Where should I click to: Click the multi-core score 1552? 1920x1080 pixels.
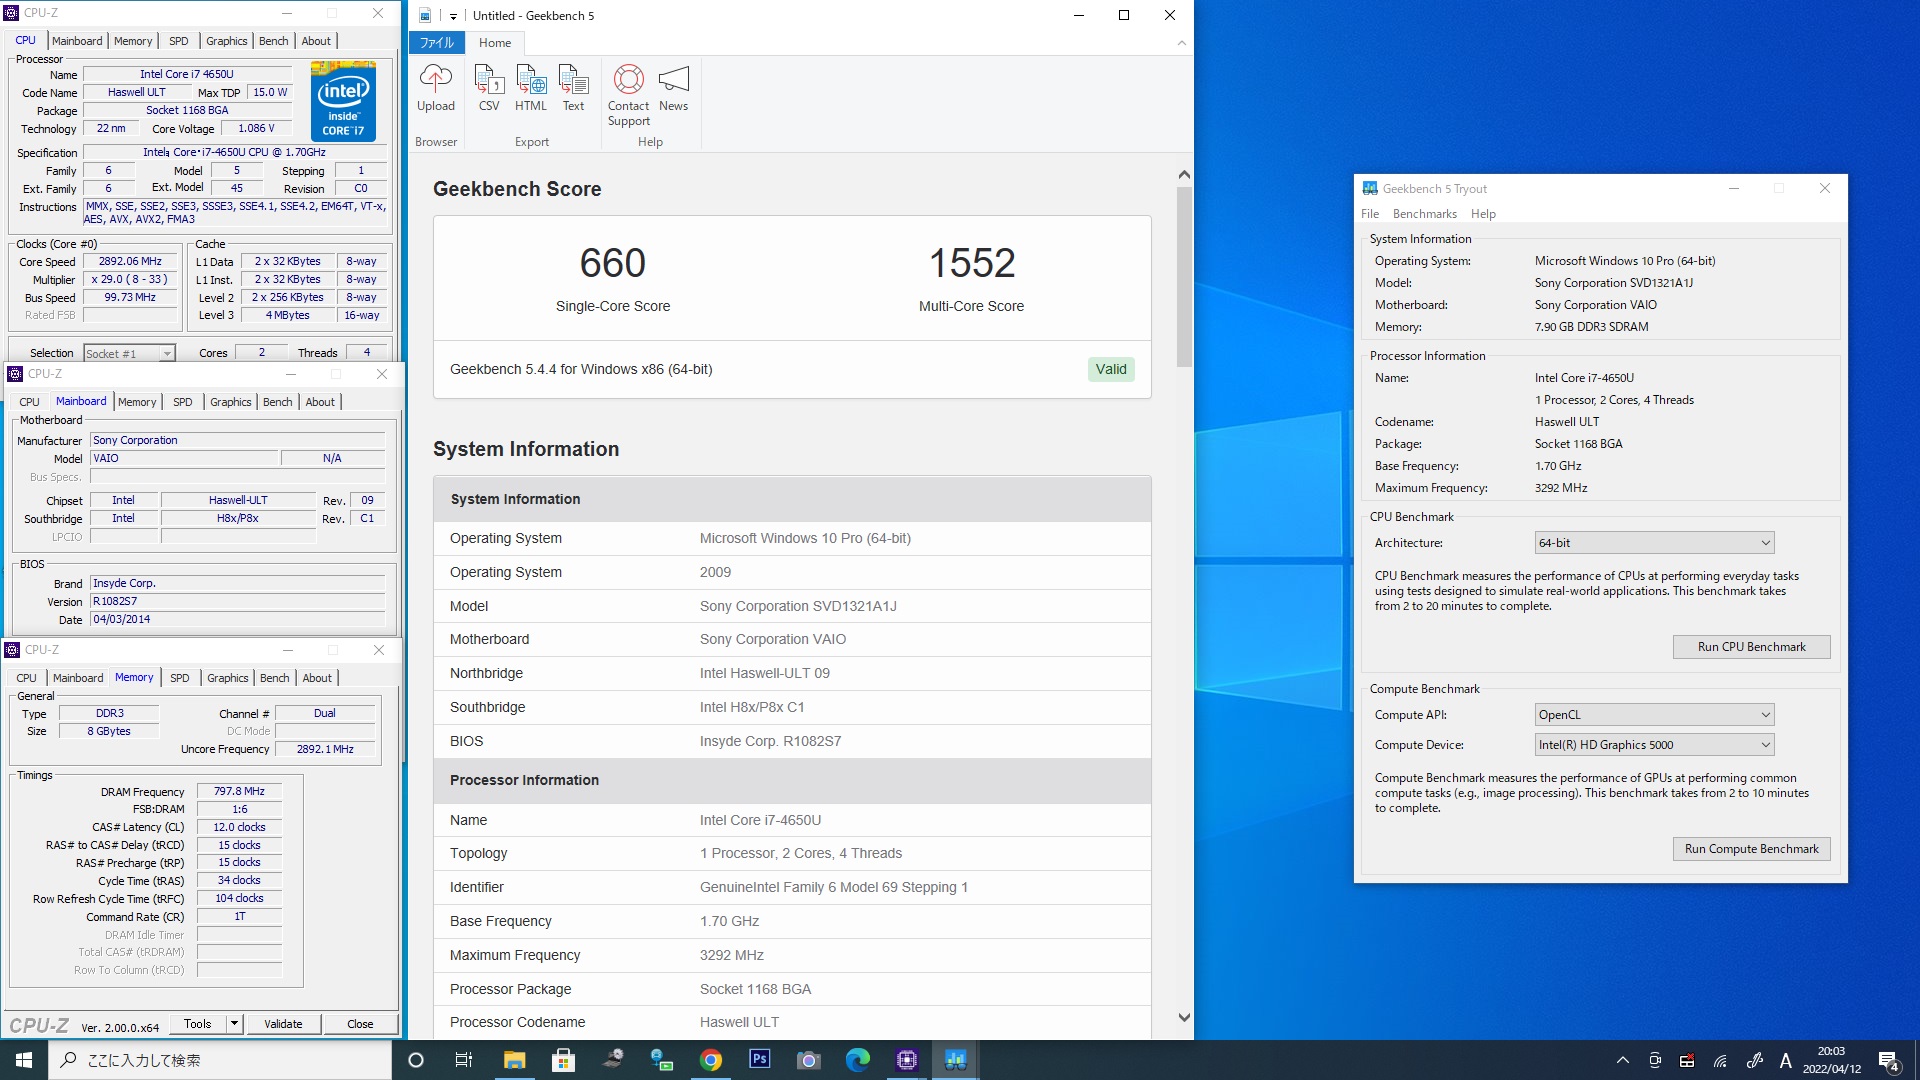coord(972,263)
